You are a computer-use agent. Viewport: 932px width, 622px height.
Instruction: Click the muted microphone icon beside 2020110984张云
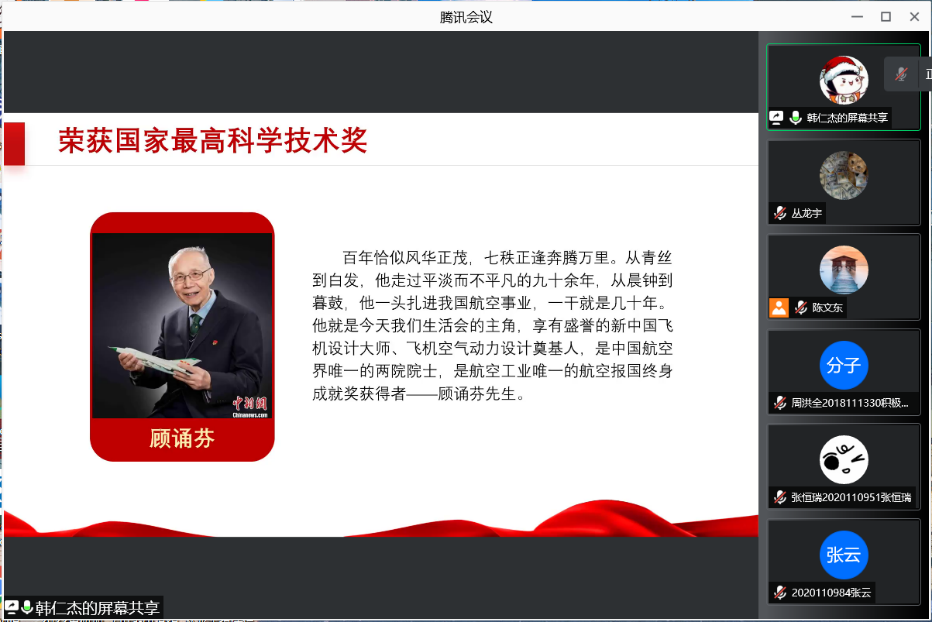pyautogui.click(x=779, y=592)
